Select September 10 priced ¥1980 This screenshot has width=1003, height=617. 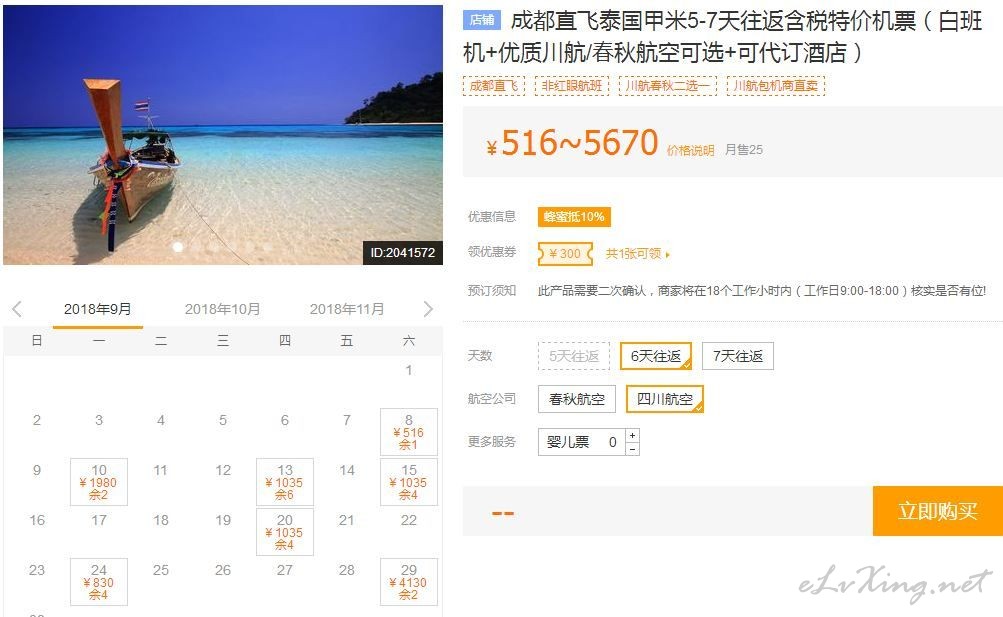[x=99, y=481]
